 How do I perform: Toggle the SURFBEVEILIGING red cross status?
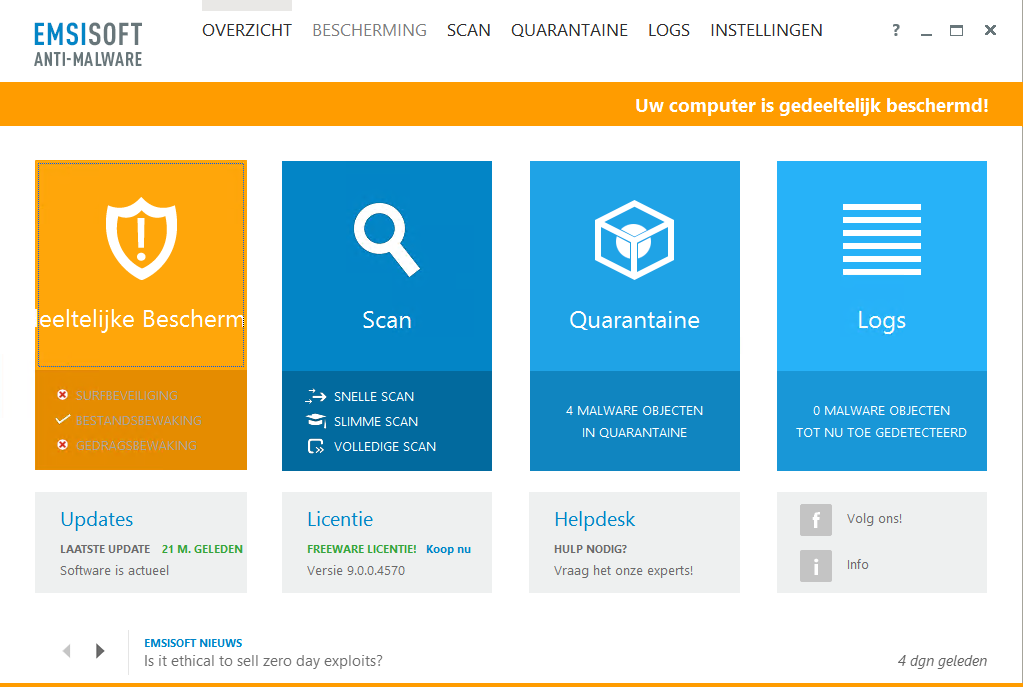(63, 395)
